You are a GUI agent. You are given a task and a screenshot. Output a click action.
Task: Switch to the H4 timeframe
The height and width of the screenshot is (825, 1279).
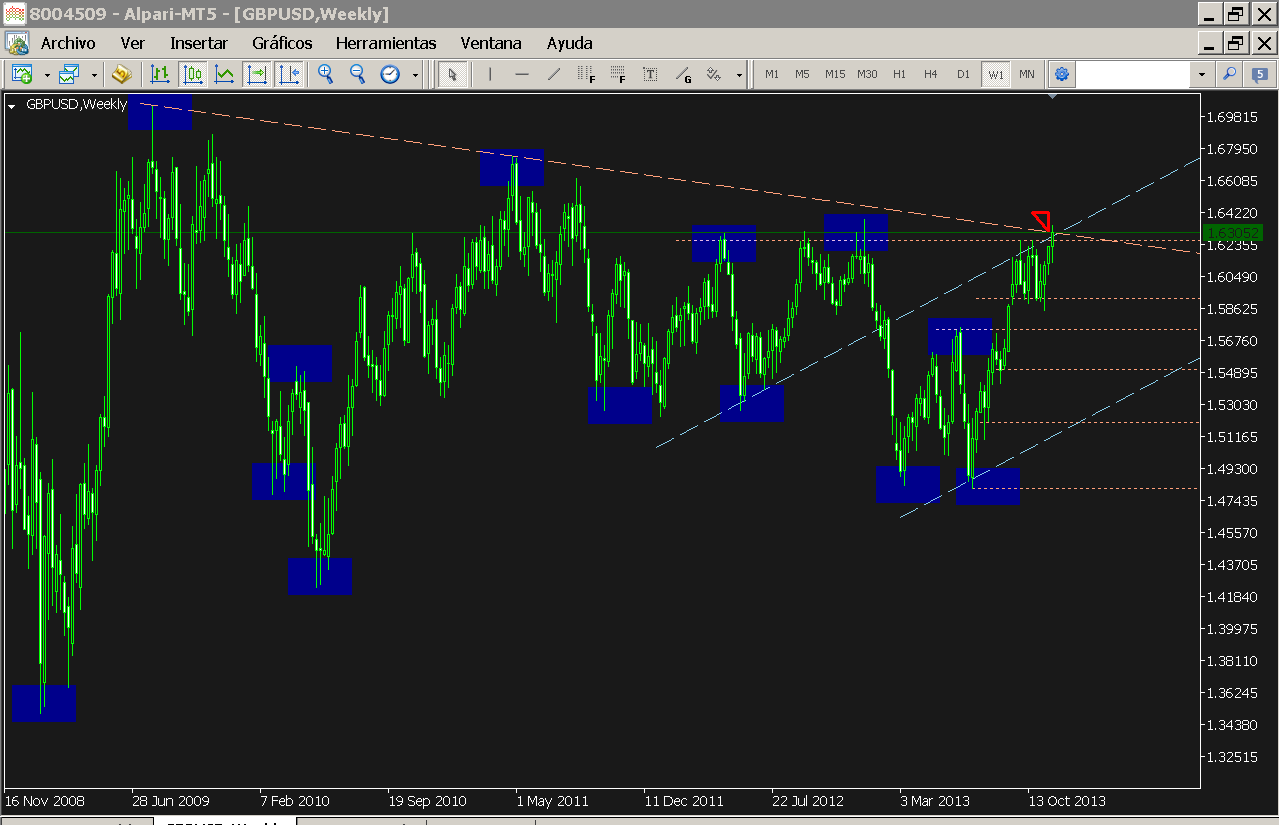pyautogui.click(x=931, y=74)
